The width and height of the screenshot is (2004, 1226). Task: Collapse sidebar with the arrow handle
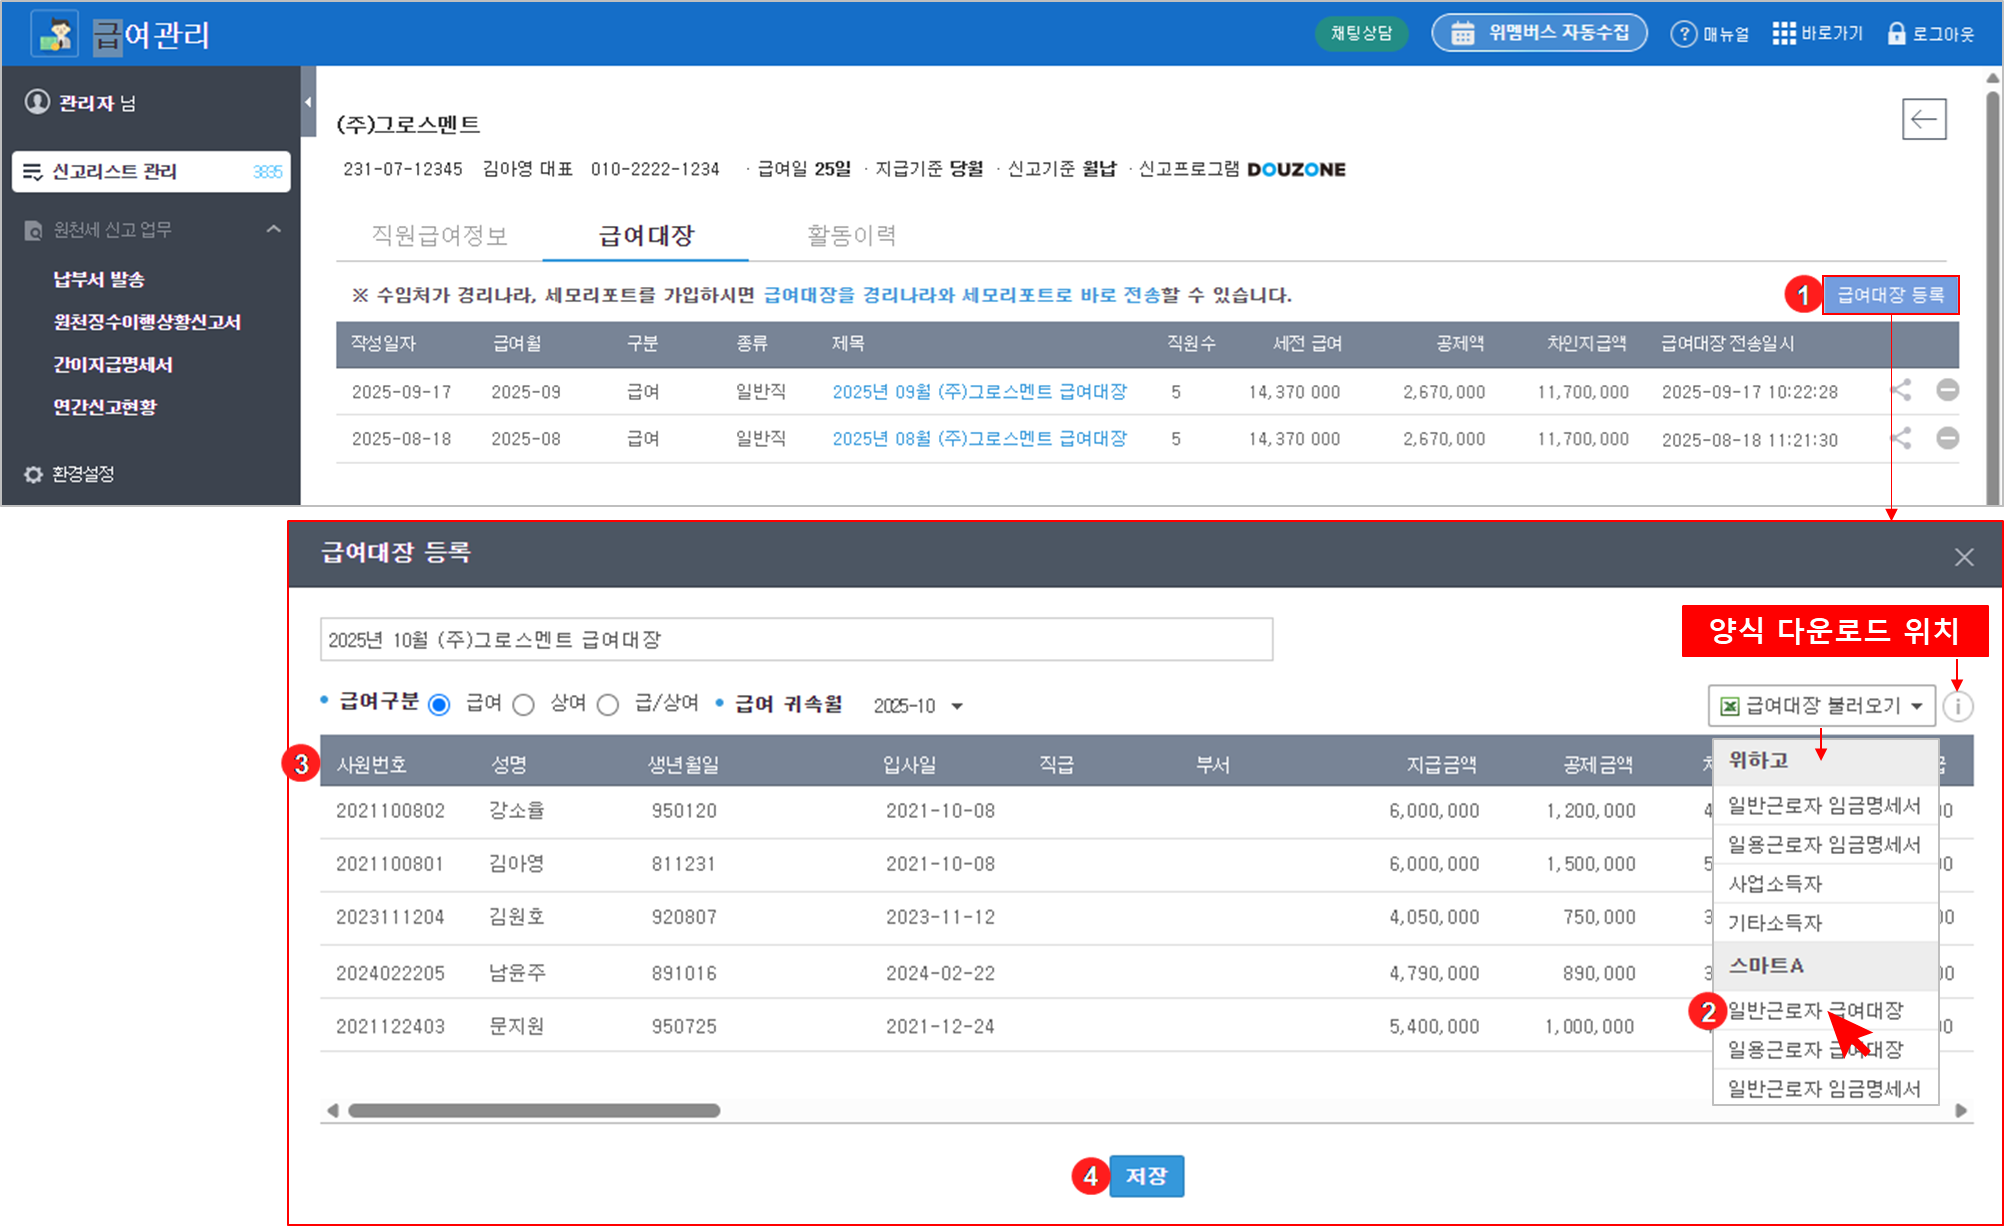[x=308, y=102]
